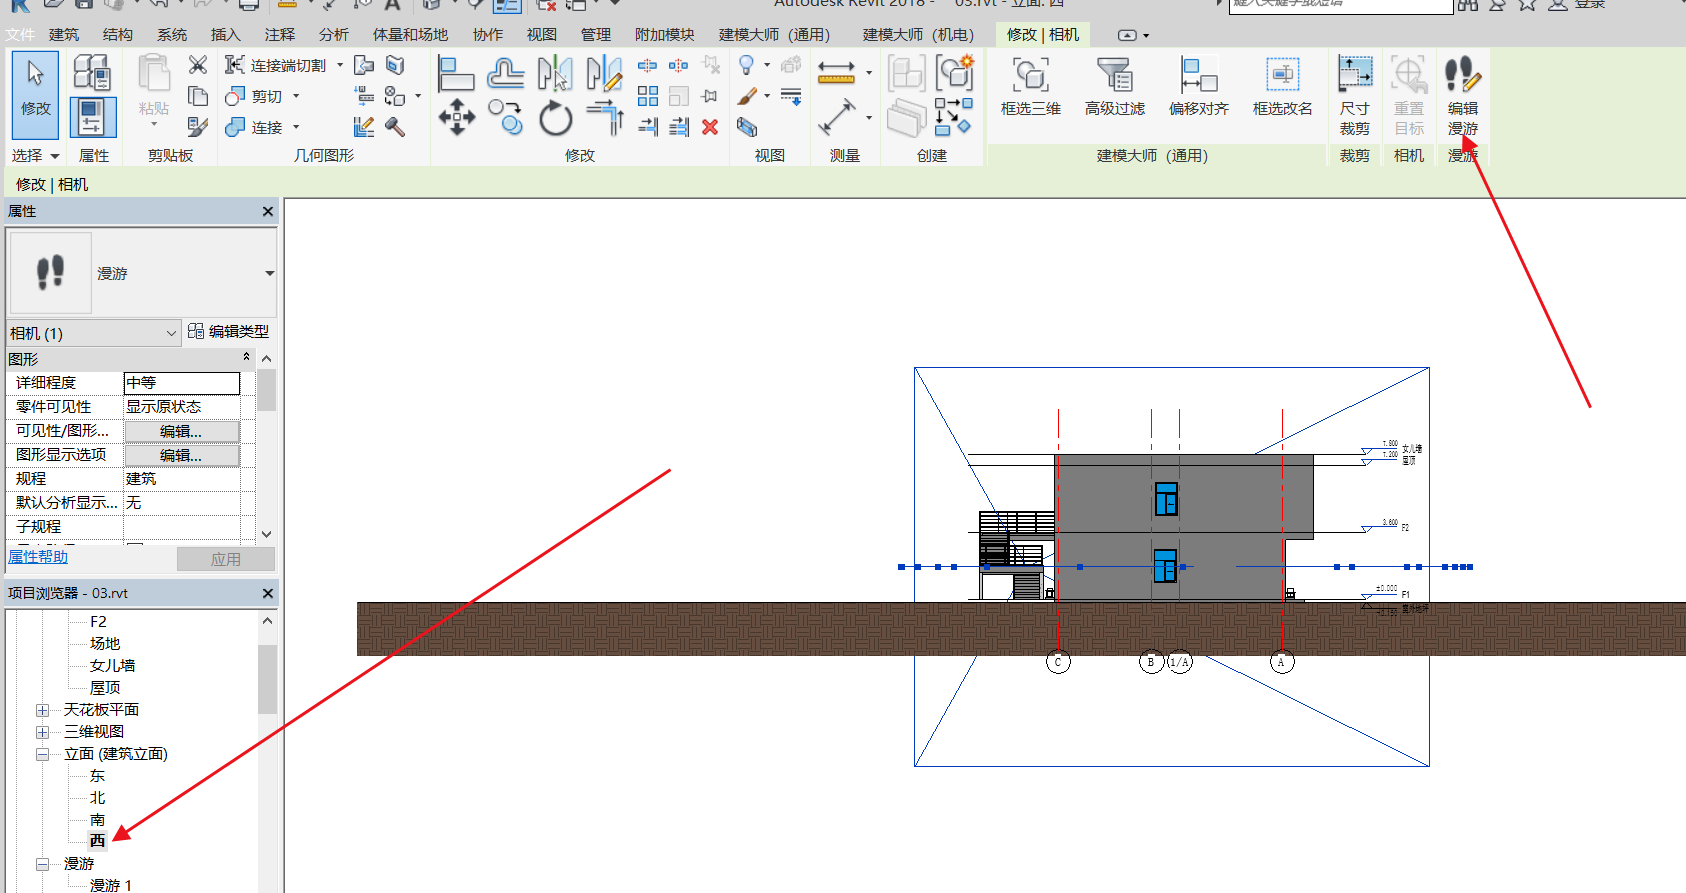Image resolution: width=1686 pixels, height=893 pixels.
Task: Switch to the 注释 ribbon tab
Action: pos(279,35)
